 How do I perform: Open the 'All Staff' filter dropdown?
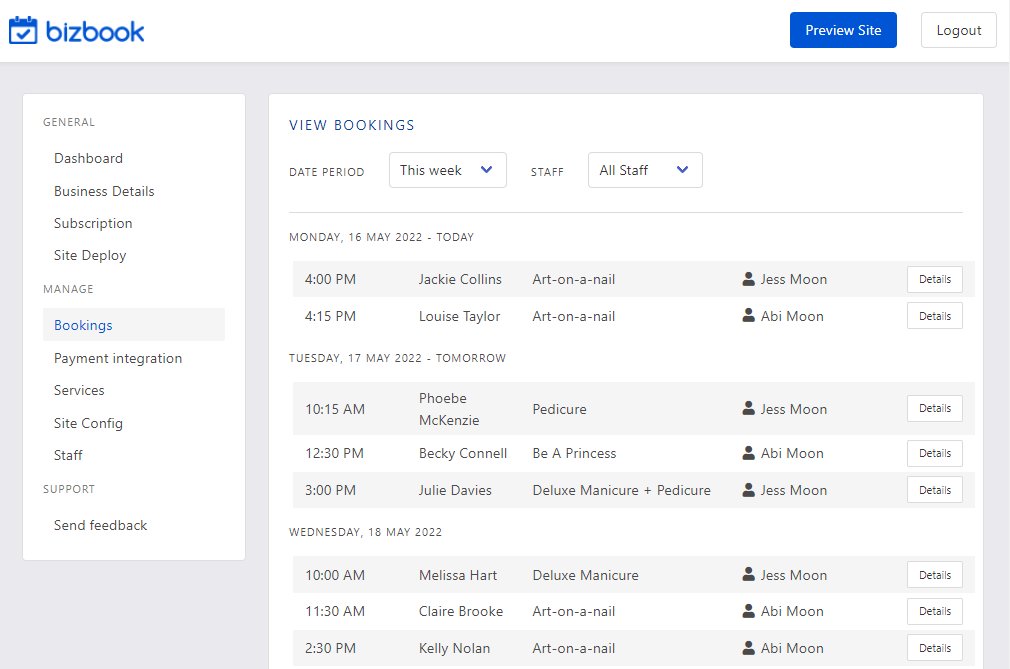pyautogui.click(x=645, y=170)
